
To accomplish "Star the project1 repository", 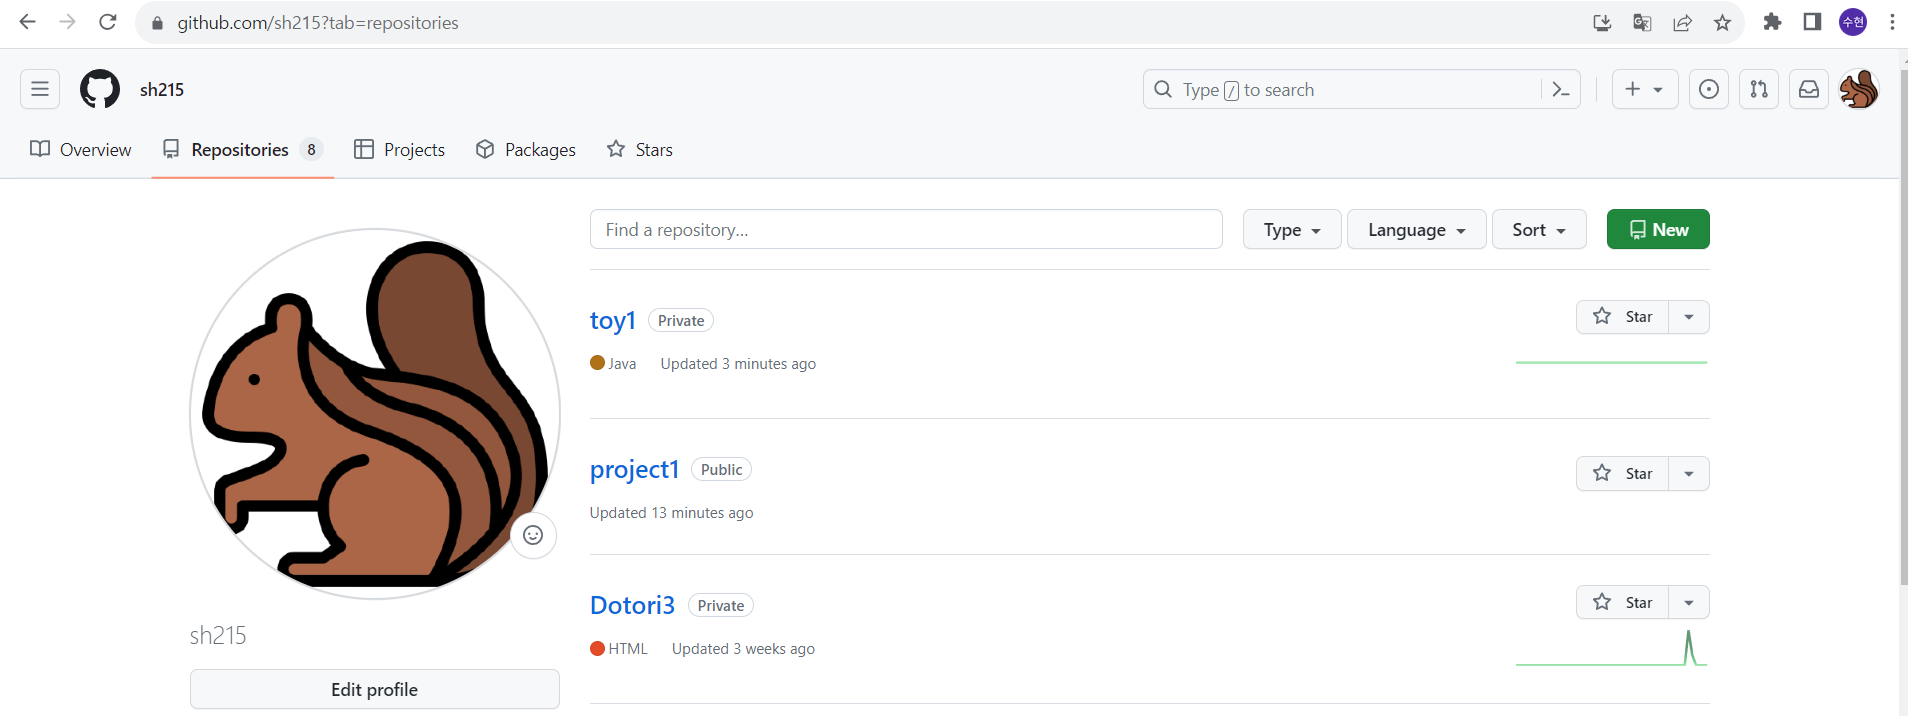I will [1622, 473].
